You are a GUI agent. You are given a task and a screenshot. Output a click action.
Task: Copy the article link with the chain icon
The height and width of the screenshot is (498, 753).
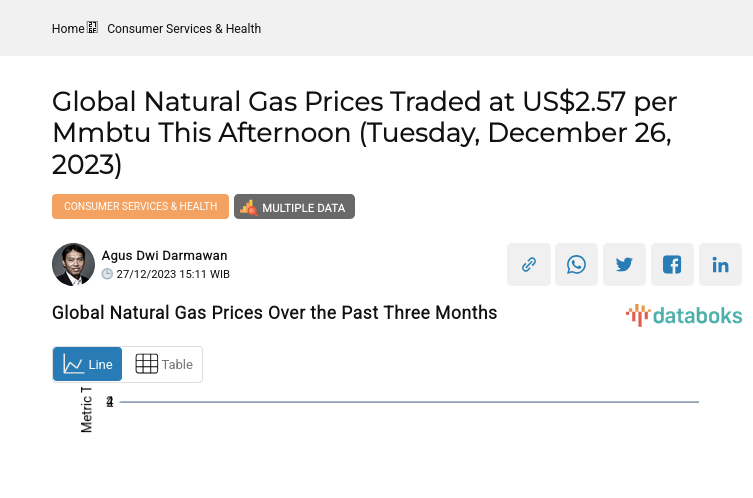(529, 265)
